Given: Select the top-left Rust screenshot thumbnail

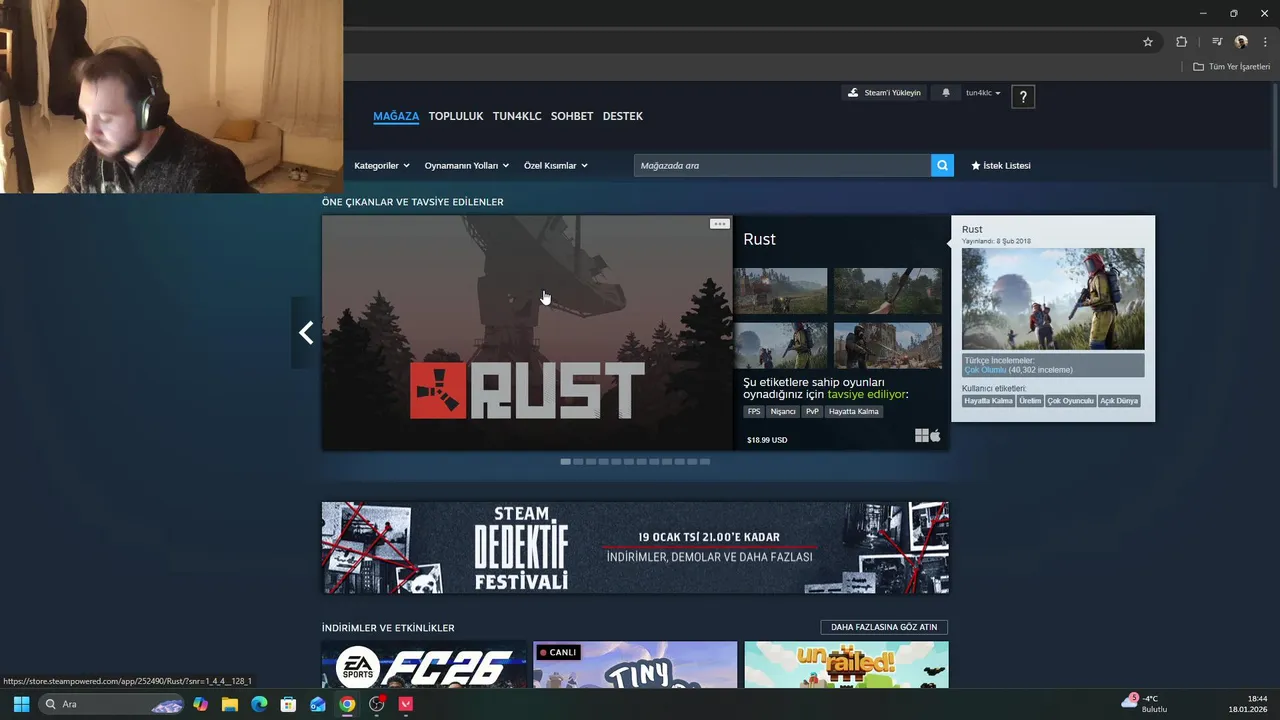Looking at the screenshot, I should click(781, 290).
